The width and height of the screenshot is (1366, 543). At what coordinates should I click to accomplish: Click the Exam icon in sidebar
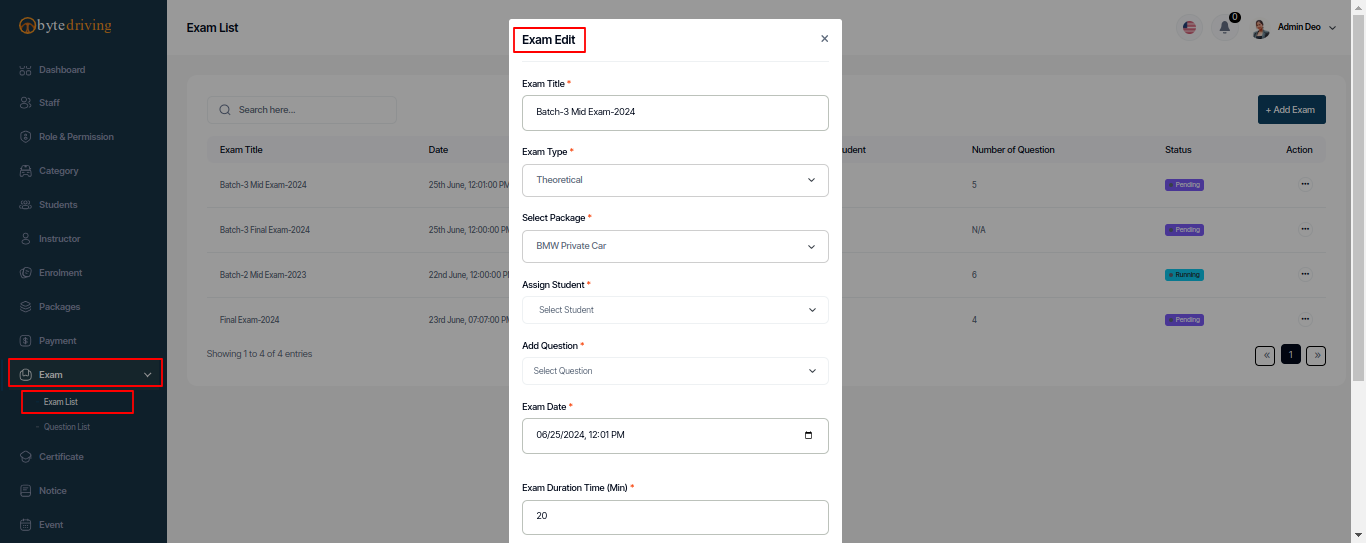coord(26,375)
